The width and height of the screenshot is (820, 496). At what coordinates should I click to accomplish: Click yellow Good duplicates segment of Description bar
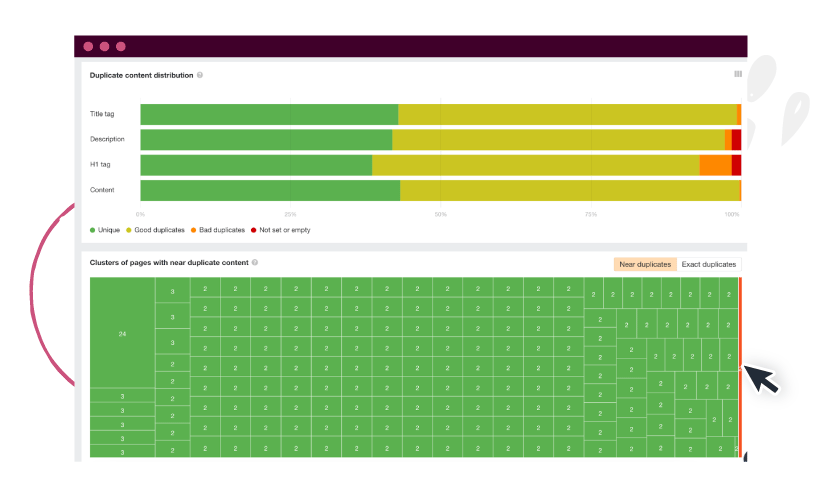click(x=558, y=140)
